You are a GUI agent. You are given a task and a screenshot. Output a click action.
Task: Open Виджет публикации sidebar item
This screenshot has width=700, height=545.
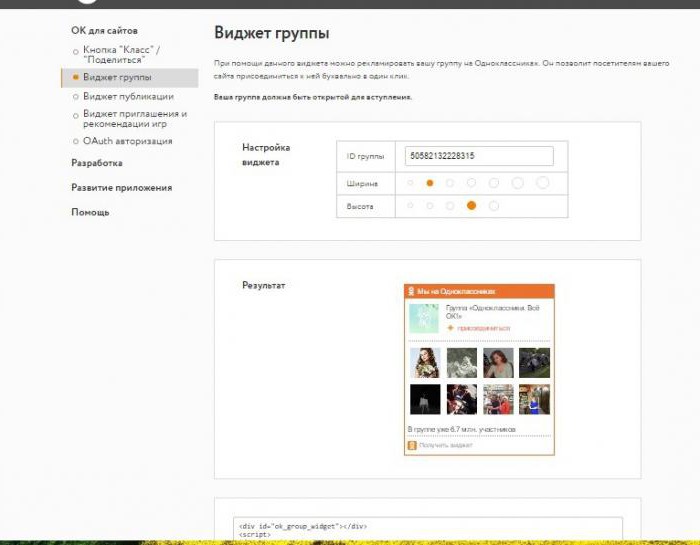click(128, 96)
